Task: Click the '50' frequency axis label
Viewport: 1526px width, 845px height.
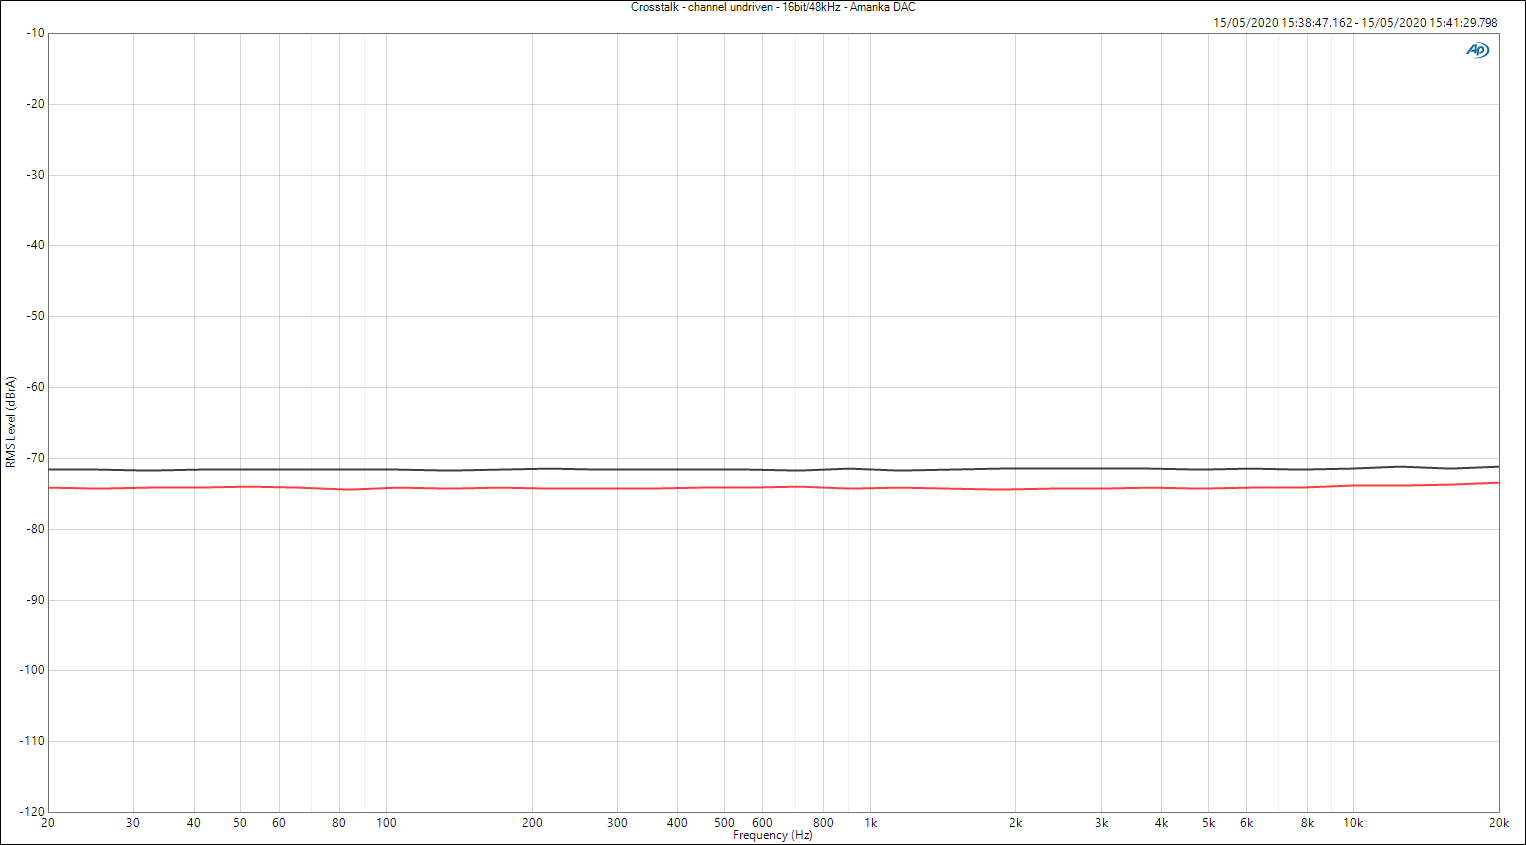Action: (240, 823)
